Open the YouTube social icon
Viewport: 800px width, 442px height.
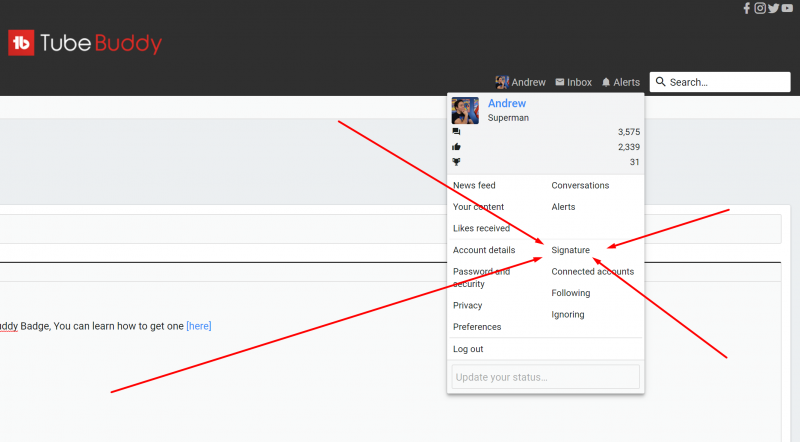(787, 8)
